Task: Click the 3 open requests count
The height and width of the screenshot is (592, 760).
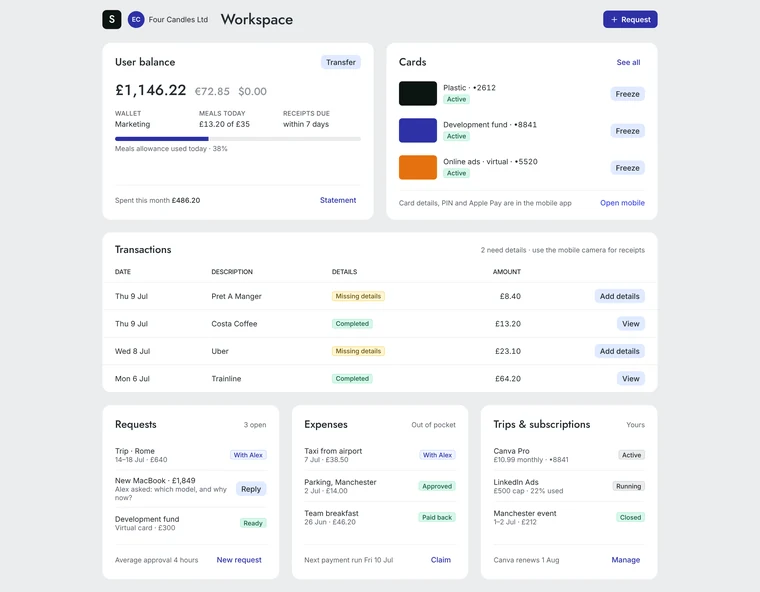Action: [x=254, y=425]
